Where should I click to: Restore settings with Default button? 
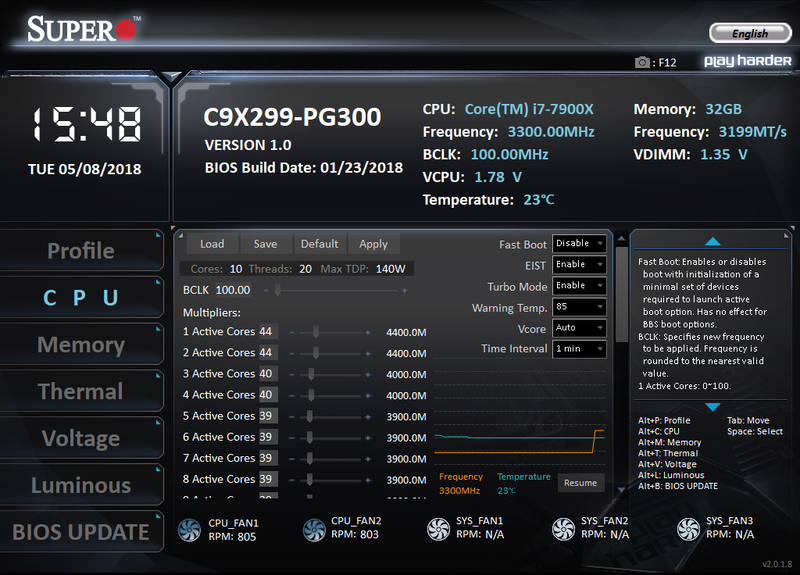(x=319, y=244)
